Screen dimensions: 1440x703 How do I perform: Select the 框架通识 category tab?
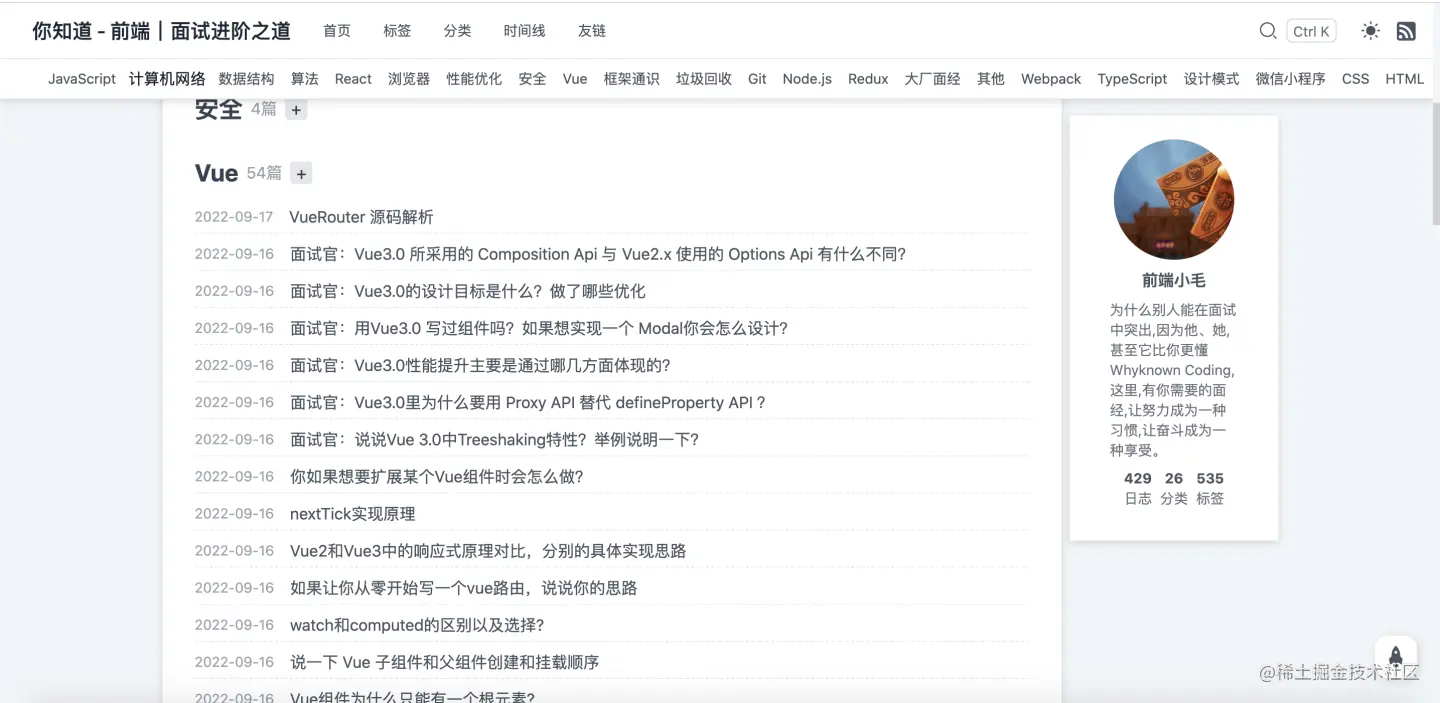632,79
